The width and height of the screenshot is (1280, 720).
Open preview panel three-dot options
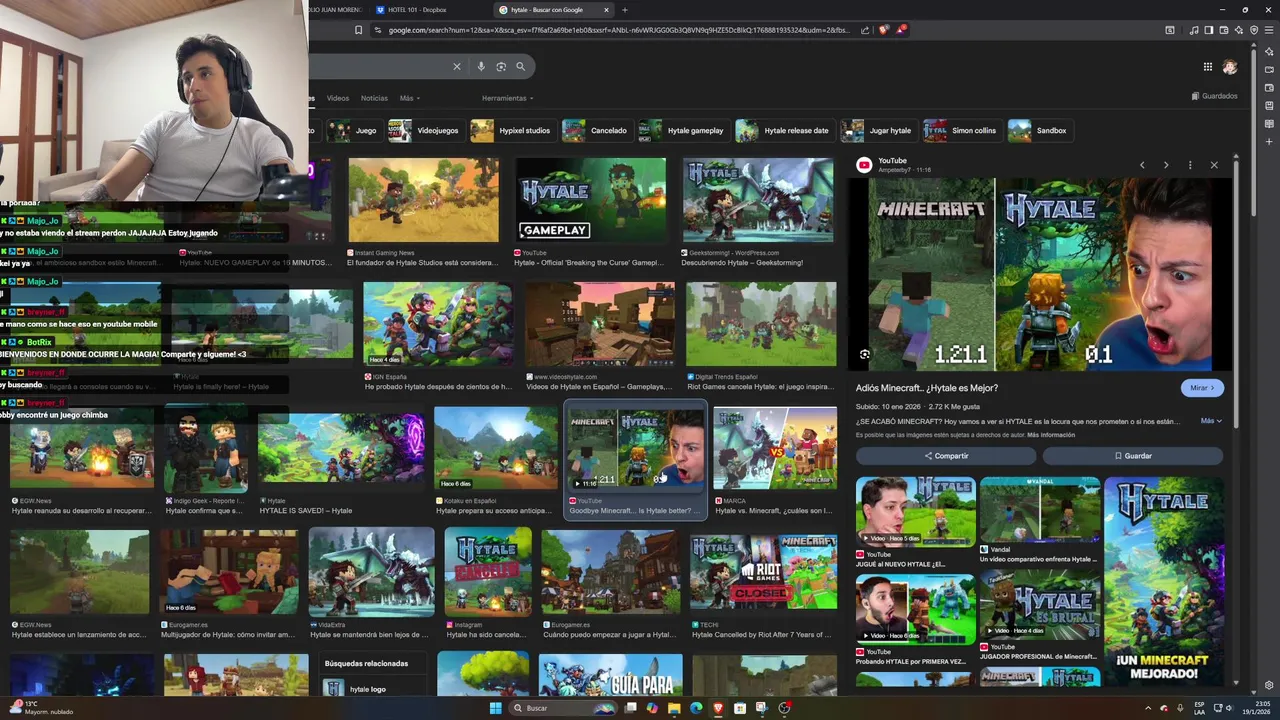[1190, 165]
